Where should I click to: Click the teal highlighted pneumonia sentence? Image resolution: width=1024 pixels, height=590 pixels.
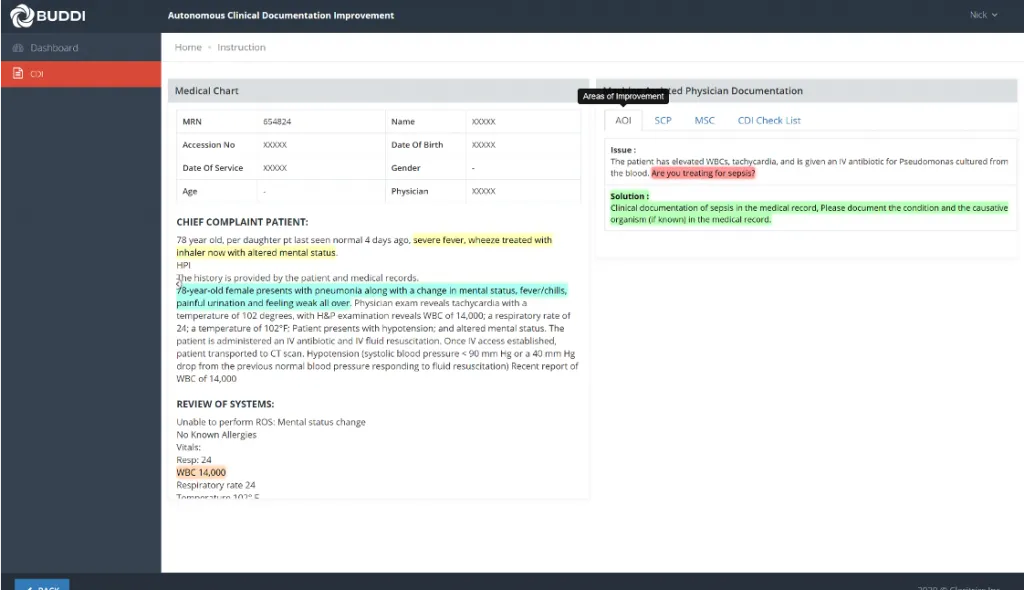(370, 291)
